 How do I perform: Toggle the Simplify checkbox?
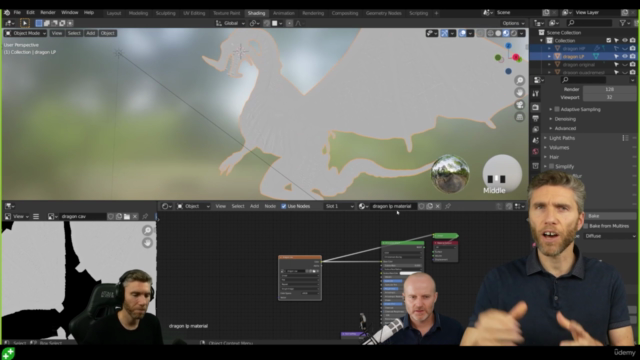point(551,167)
